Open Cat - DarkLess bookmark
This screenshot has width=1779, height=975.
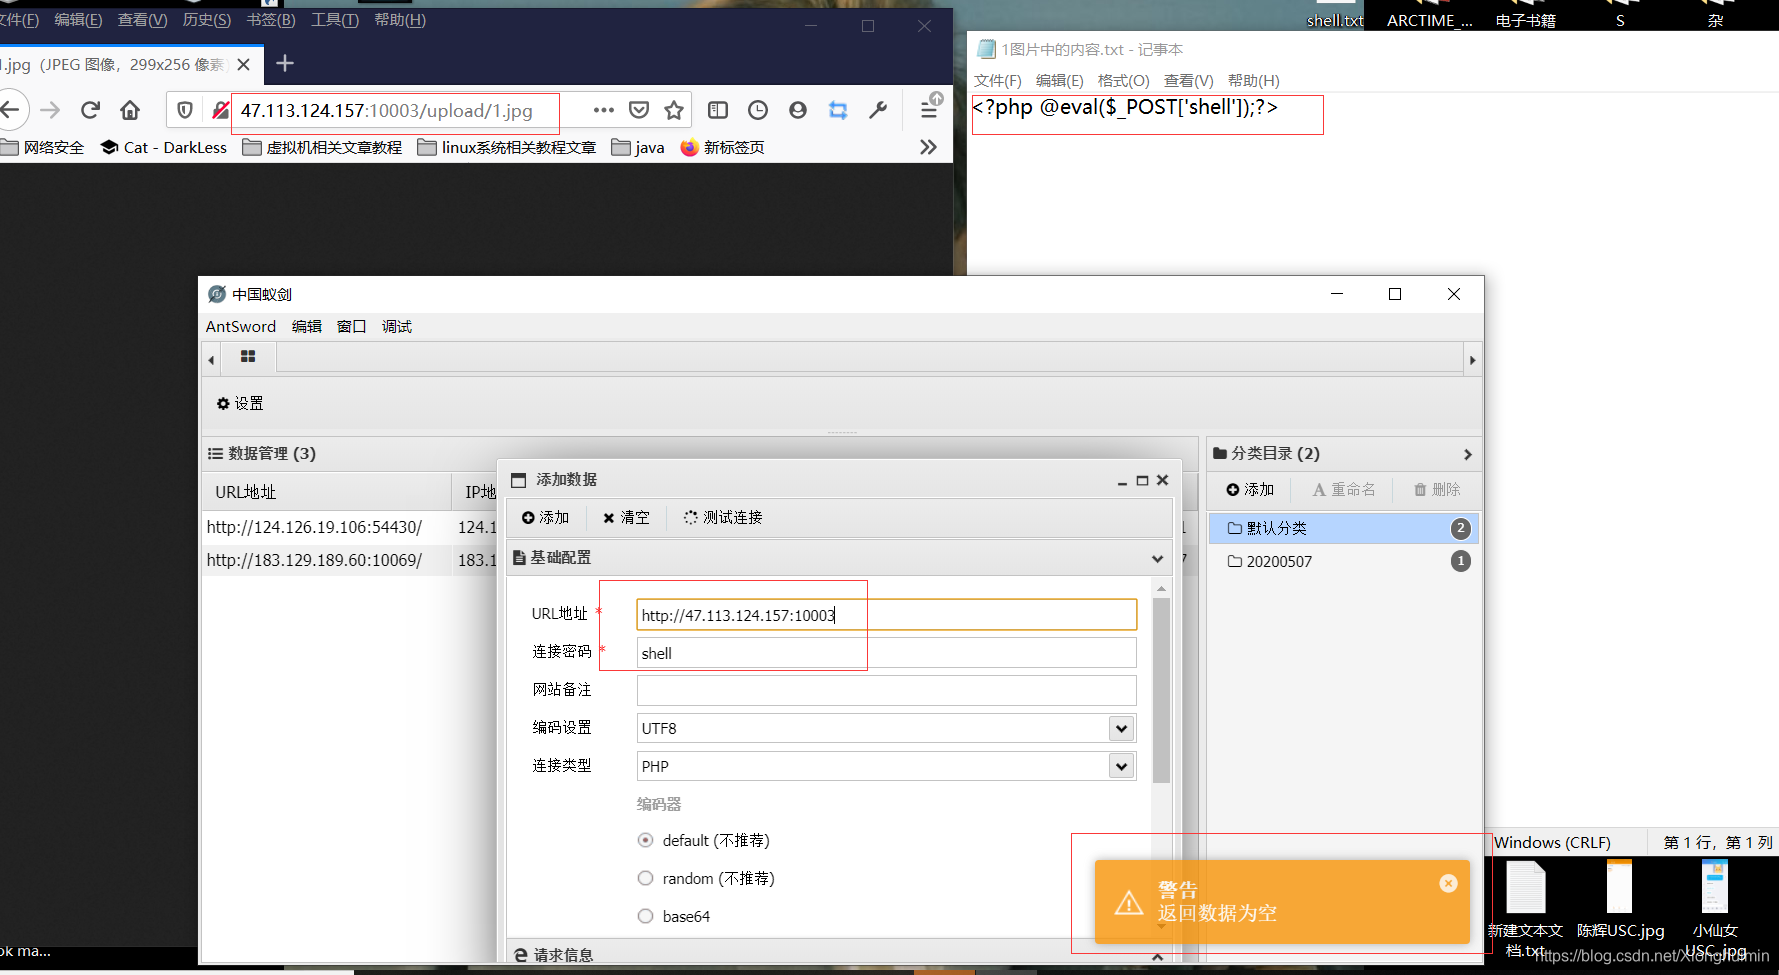tap(164, 147)
